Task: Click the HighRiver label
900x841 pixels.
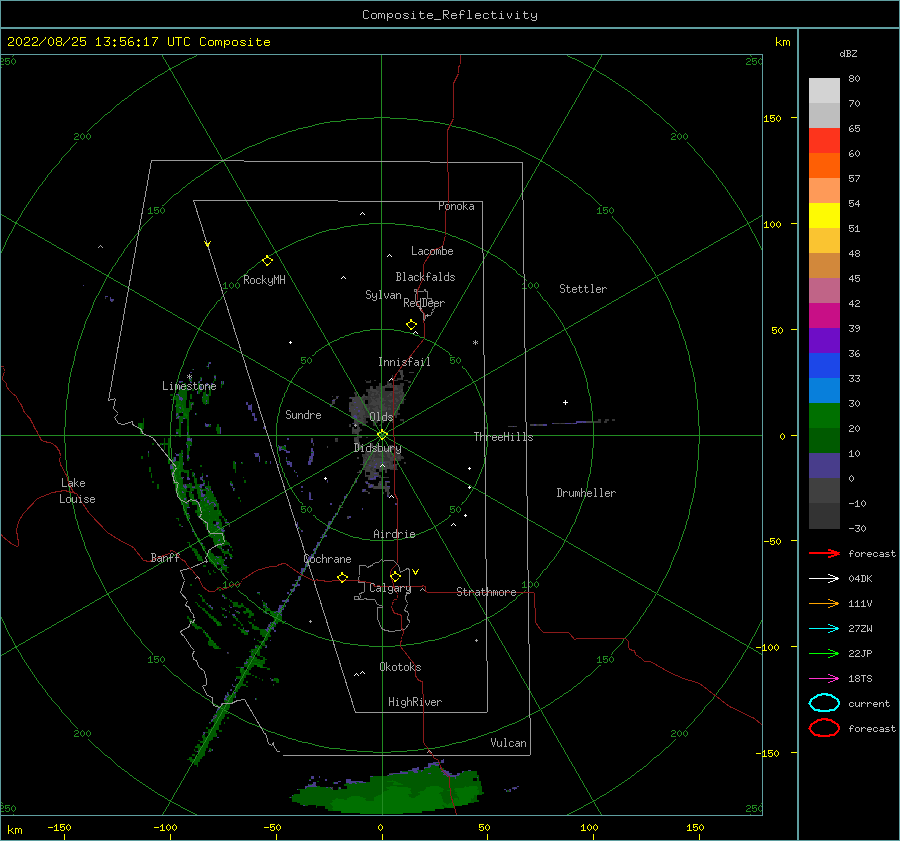Action: click(x=415, y=702)
